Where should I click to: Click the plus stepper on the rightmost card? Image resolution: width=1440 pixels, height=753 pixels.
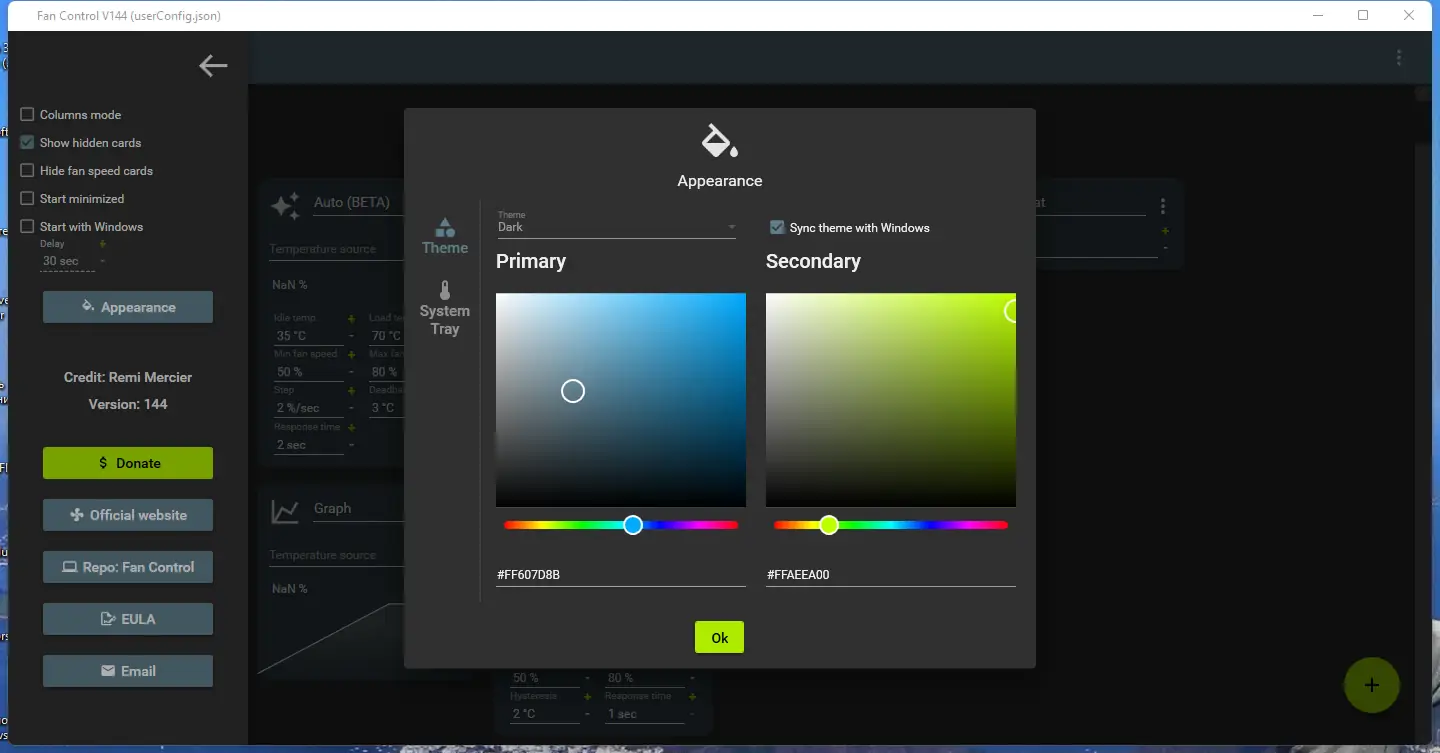pos(1165,231)
